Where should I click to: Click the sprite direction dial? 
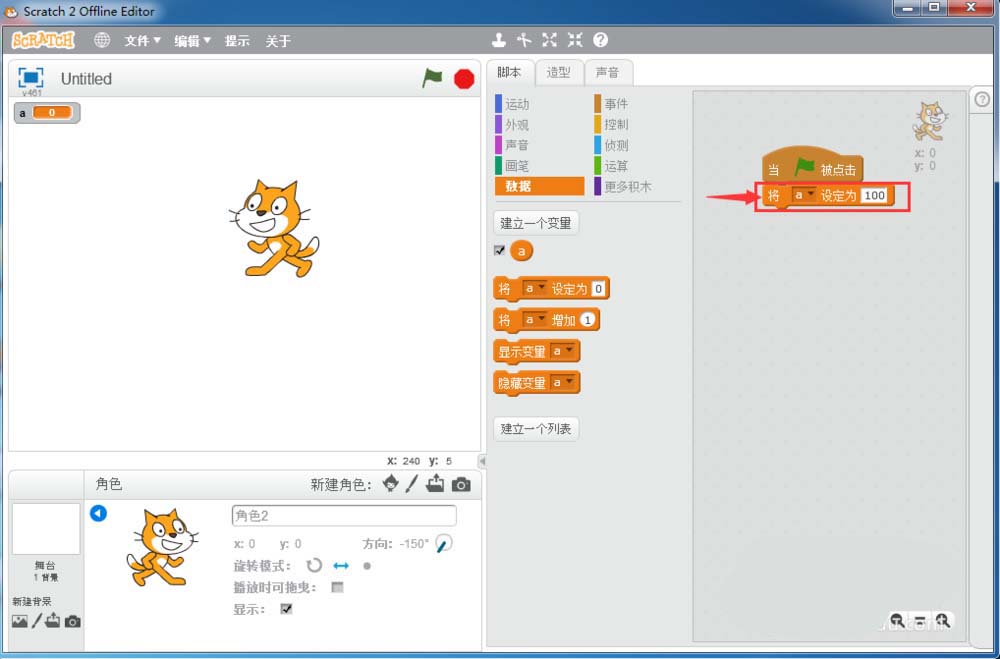pos(443,544)
